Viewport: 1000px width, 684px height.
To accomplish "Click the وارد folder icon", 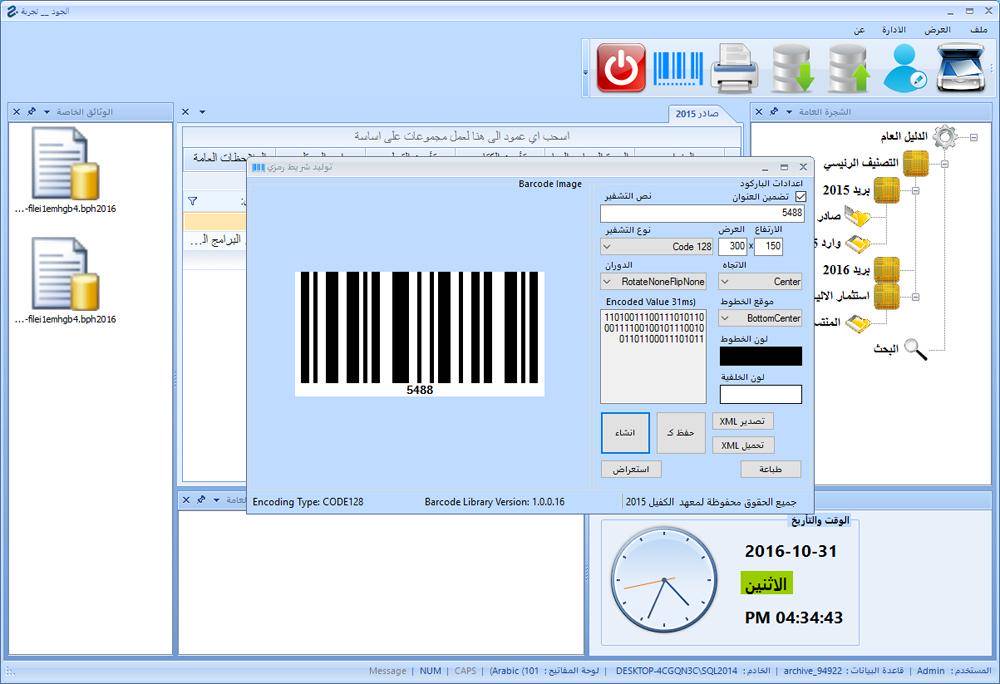I will coord(858,243).
